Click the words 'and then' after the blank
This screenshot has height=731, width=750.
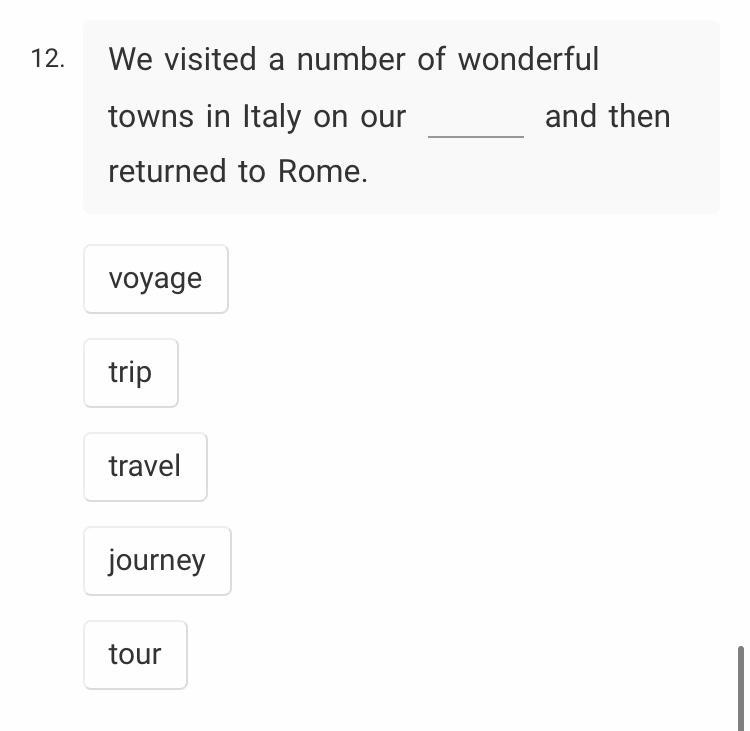608,116
